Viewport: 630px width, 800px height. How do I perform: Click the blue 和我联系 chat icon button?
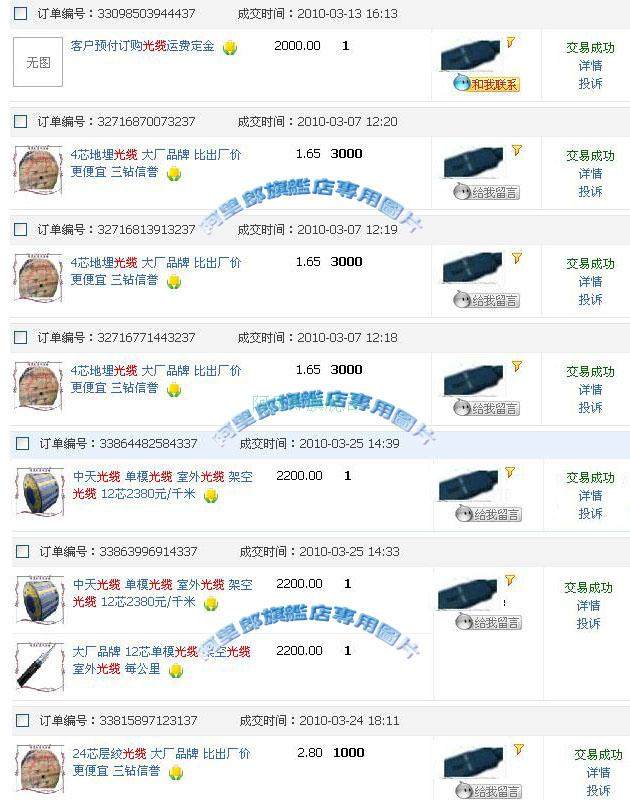pyautogui.click(x=486, y=84)
